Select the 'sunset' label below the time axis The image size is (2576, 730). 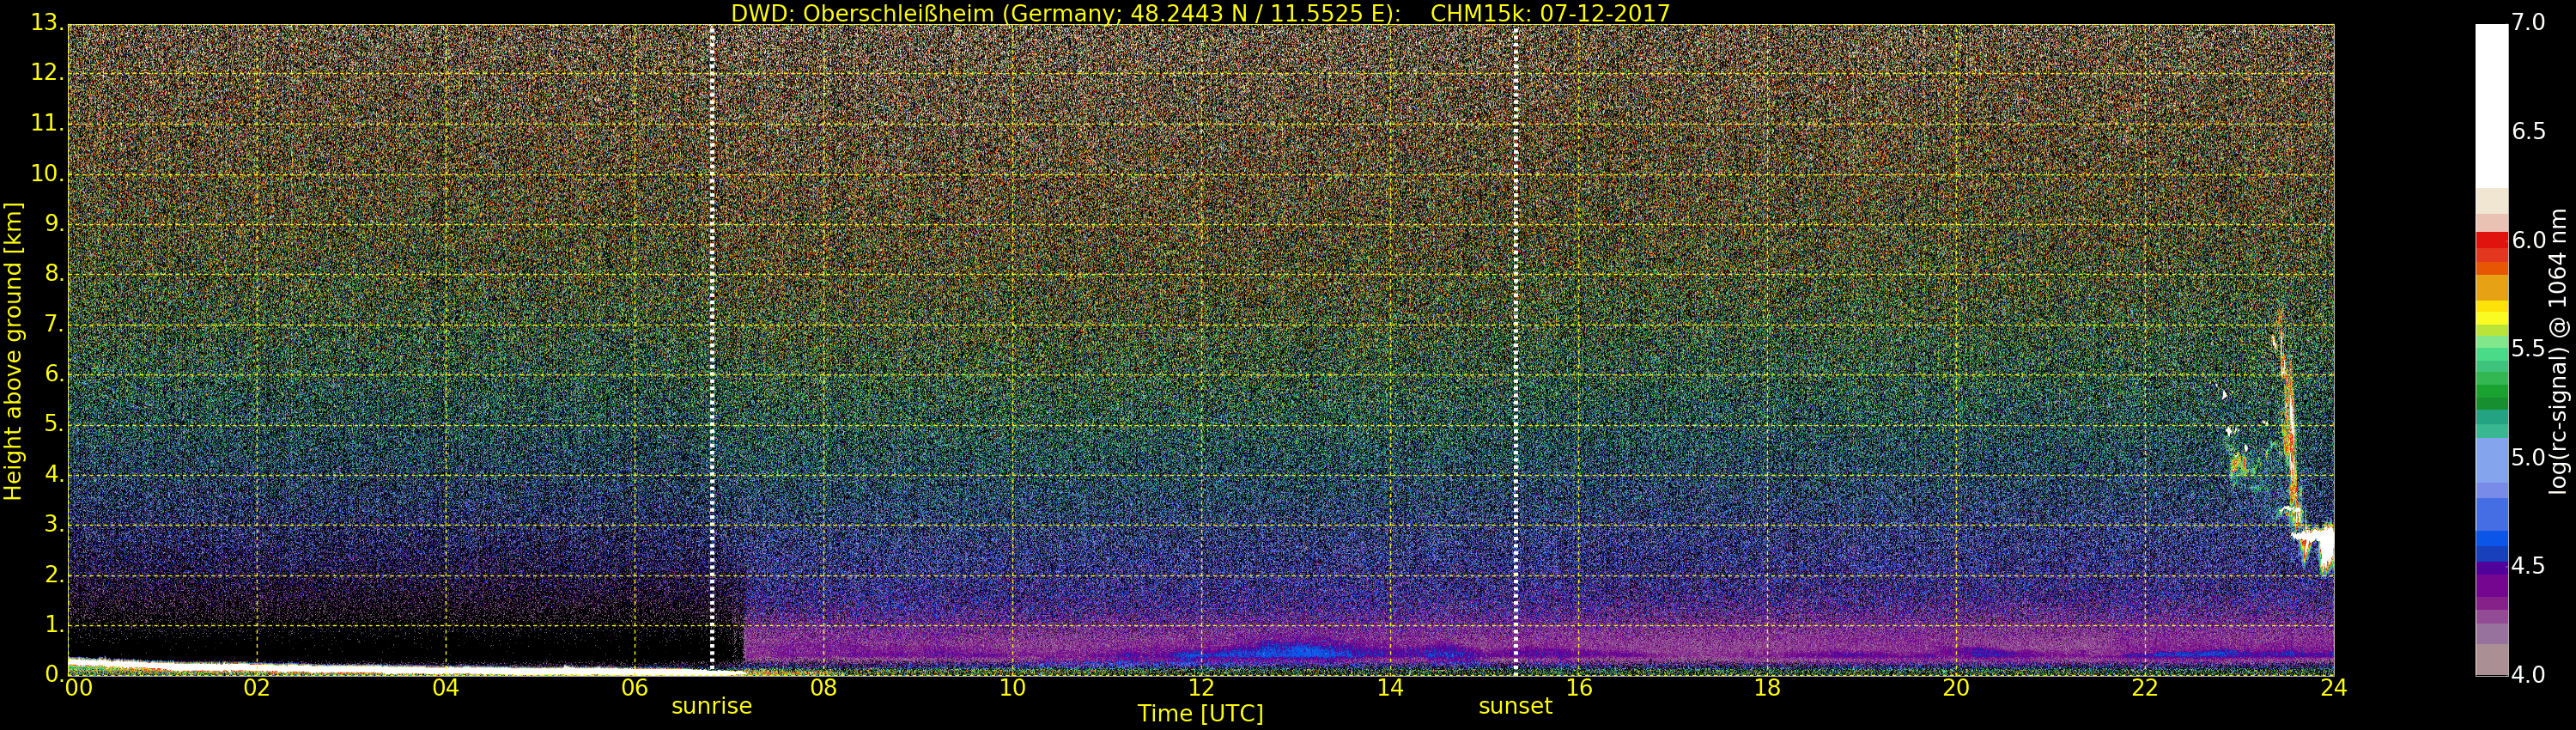pyautogui.click(x=1515, y=706)
